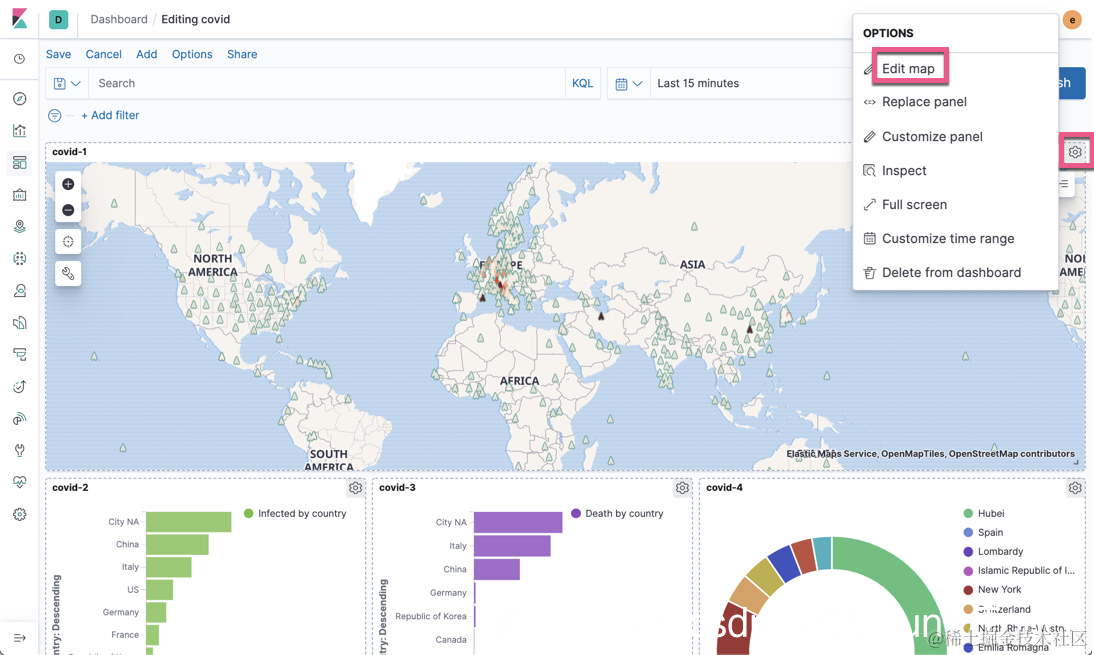
Task: Open Visualize chart icon in sidebar
Action: (20, 130)
